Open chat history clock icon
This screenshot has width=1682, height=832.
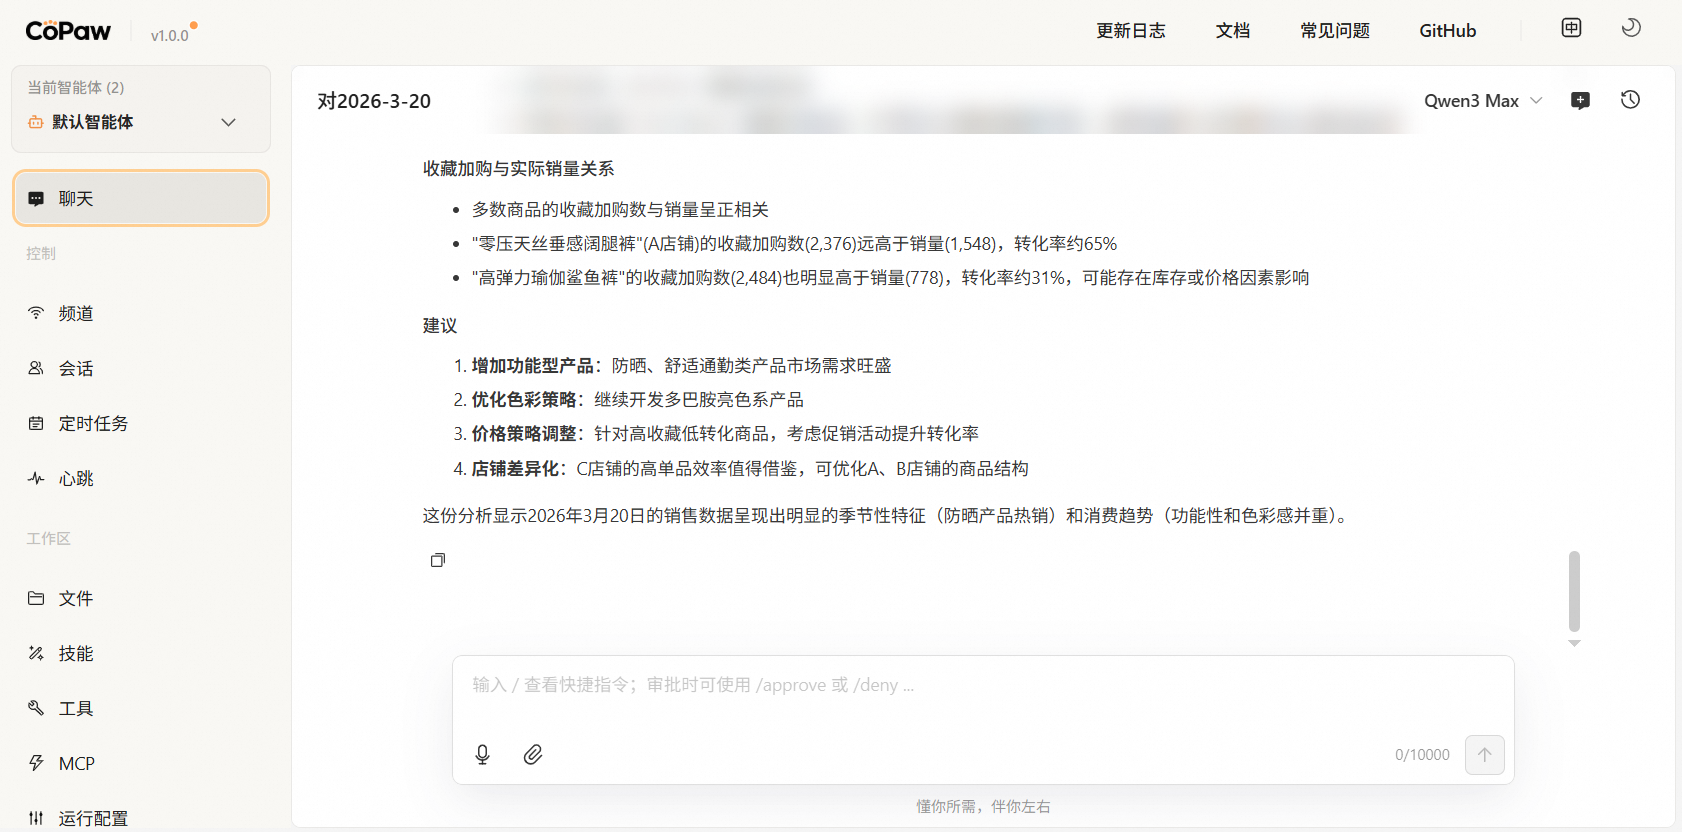click(1630, 100)
